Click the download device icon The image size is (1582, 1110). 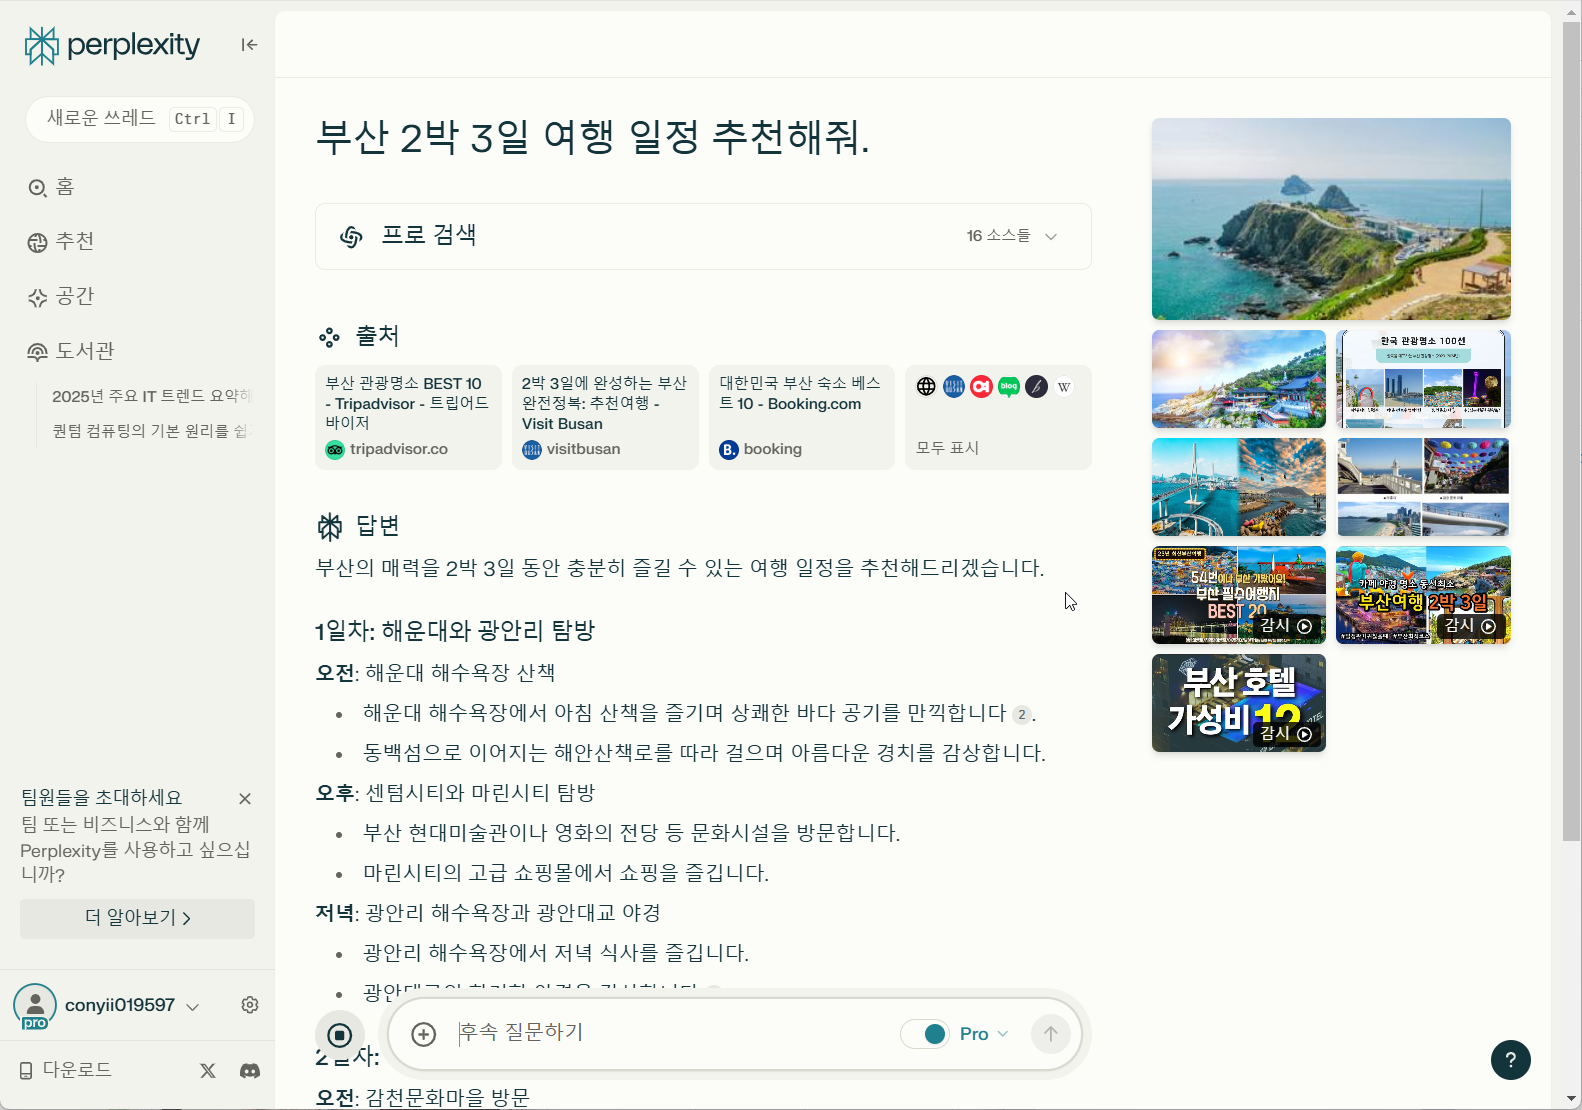tap(26, 1071)
